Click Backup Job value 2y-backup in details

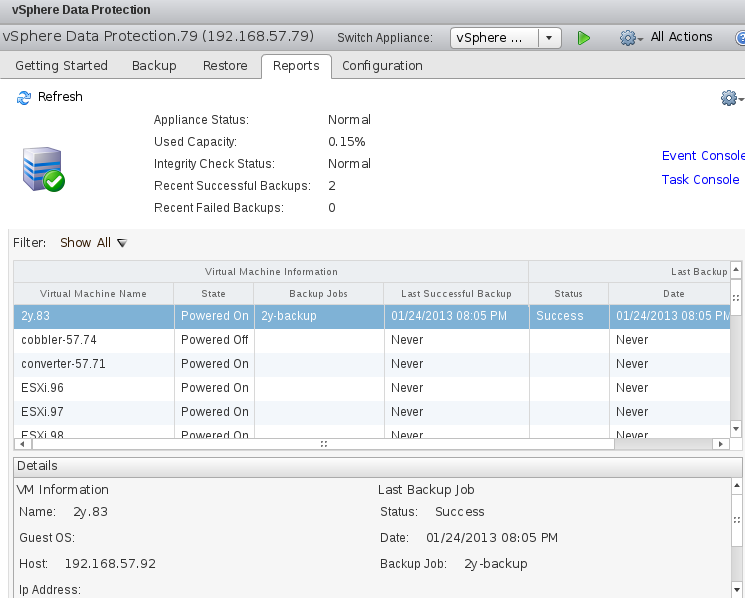coord(496,564)
